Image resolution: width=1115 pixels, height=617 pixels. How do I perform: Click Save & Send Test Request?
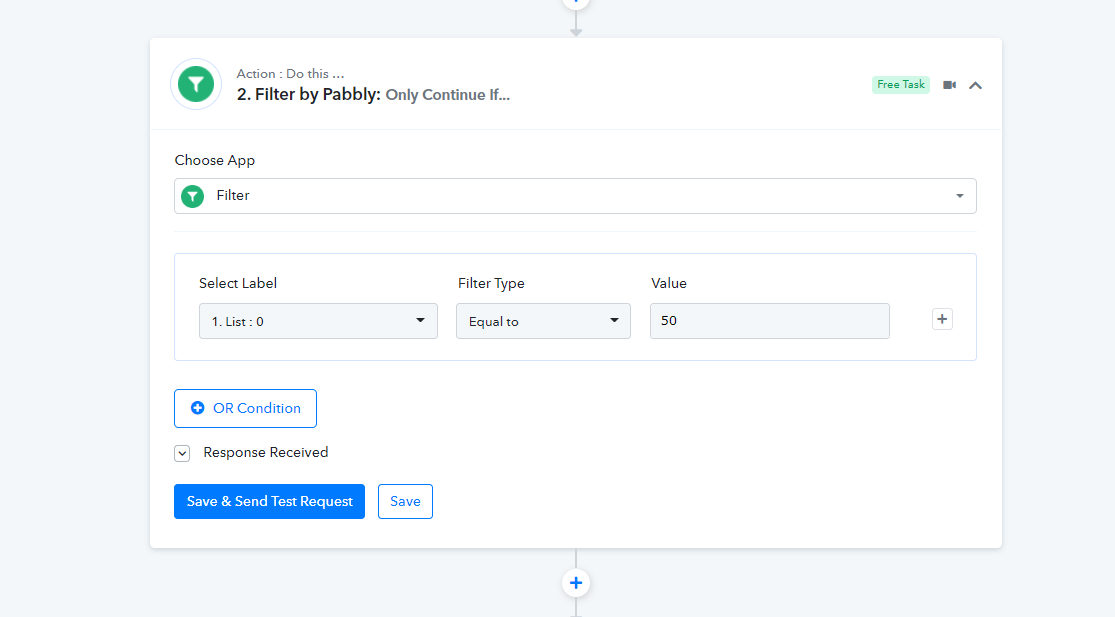270,502
